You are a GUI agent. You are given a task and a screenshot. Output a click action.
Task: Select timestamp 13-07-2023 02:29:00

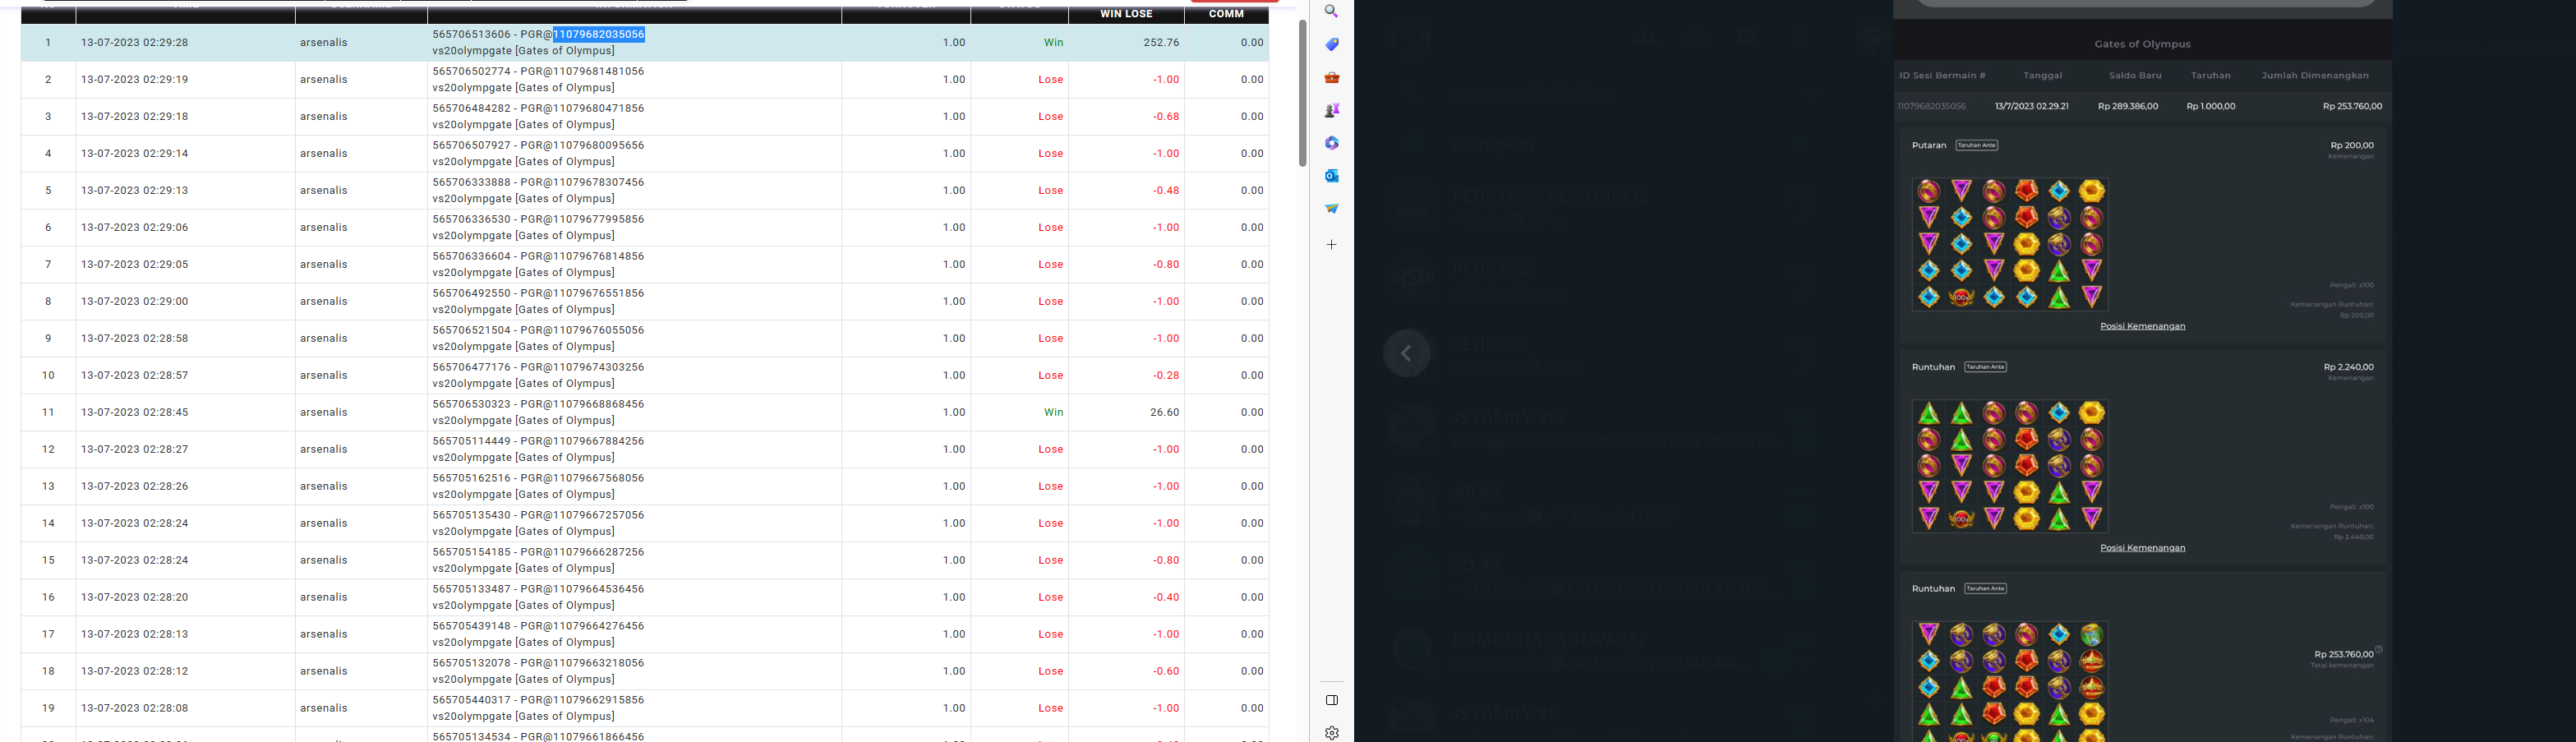point(134,302)
